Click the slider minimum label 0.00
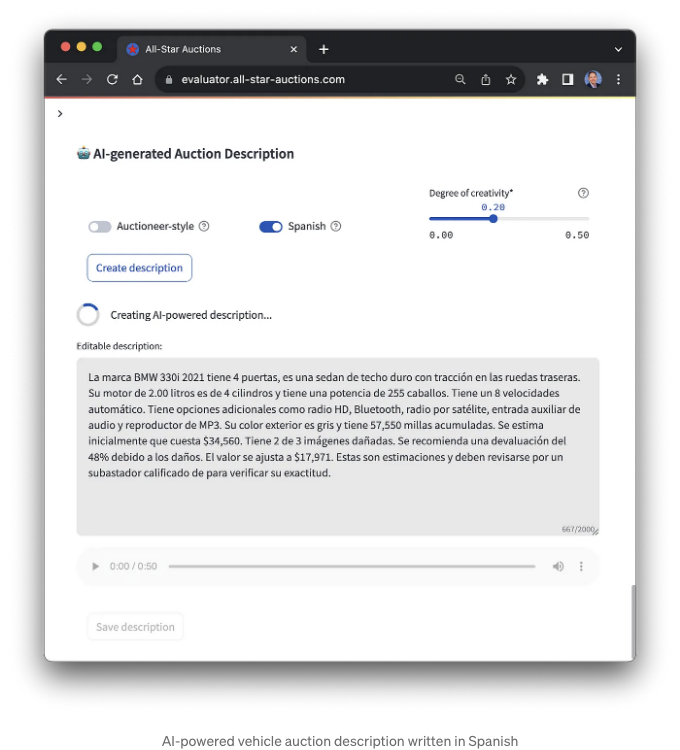Viewport: 680px width, 750px height. (x=441, y=235)
